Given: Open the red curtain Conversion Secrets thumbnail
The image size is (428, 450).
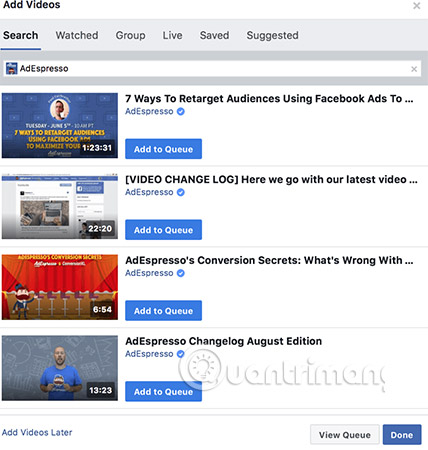Looking at the screenshot, I should pos(60,287).
